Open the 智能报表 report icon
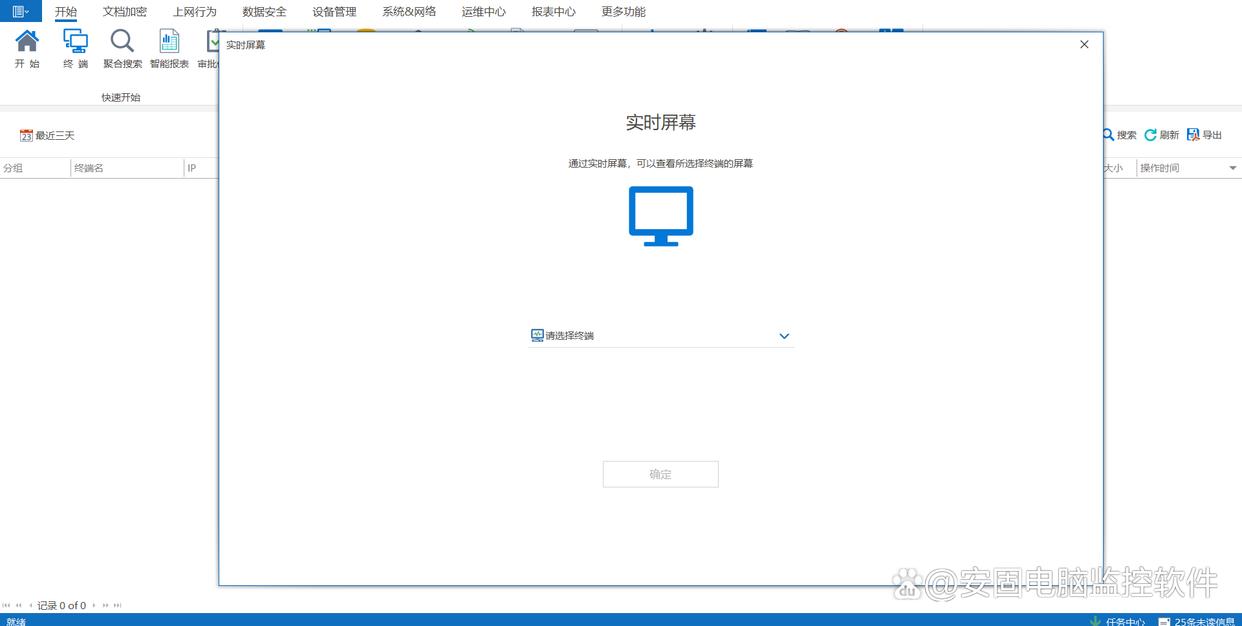 point(169,49)
